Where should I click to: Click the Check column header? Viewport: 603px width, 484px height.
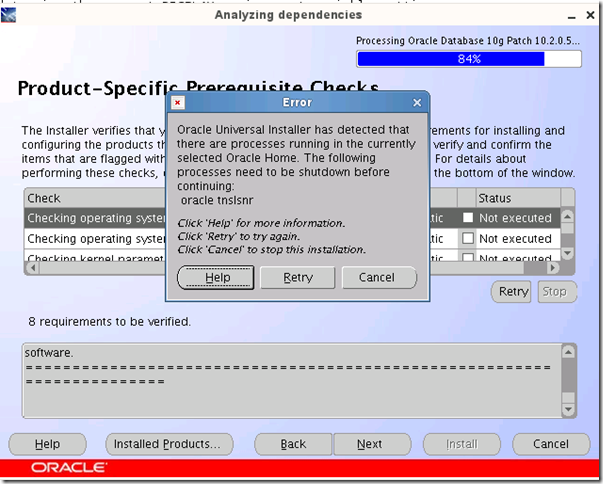[x=95, y=198]
